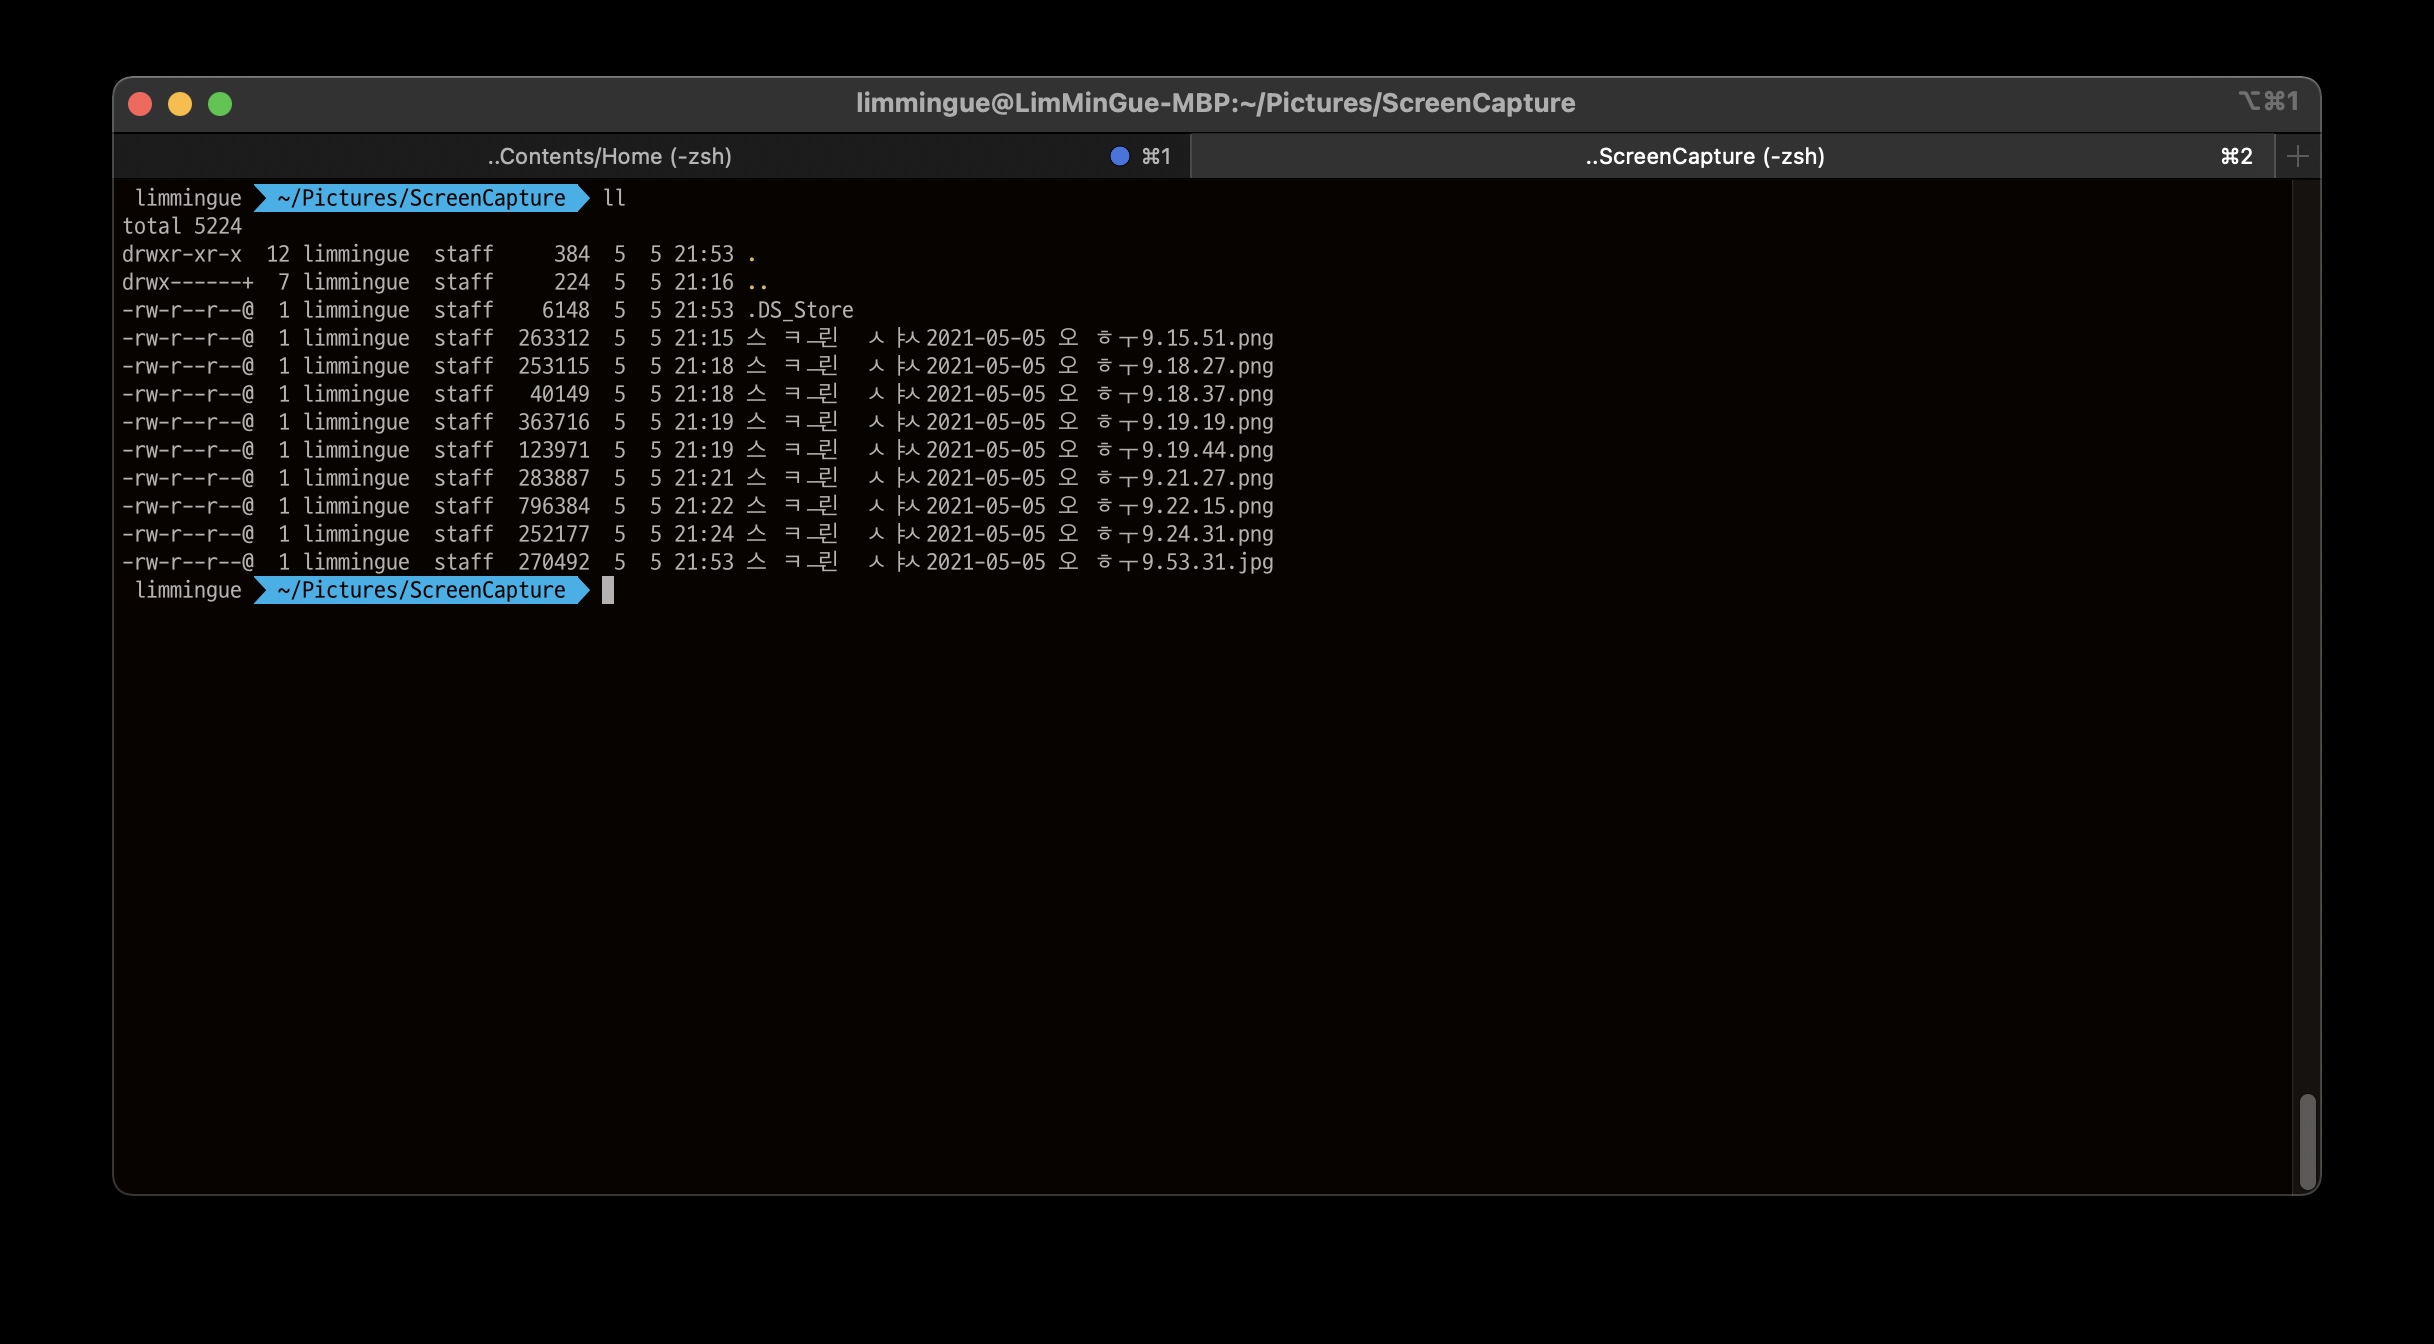Image resolution: width=2434 pixels, height=1344 pixels.
Task: Click the ⌘1 shortcut label on first tab
Action: coord(1155,156)
